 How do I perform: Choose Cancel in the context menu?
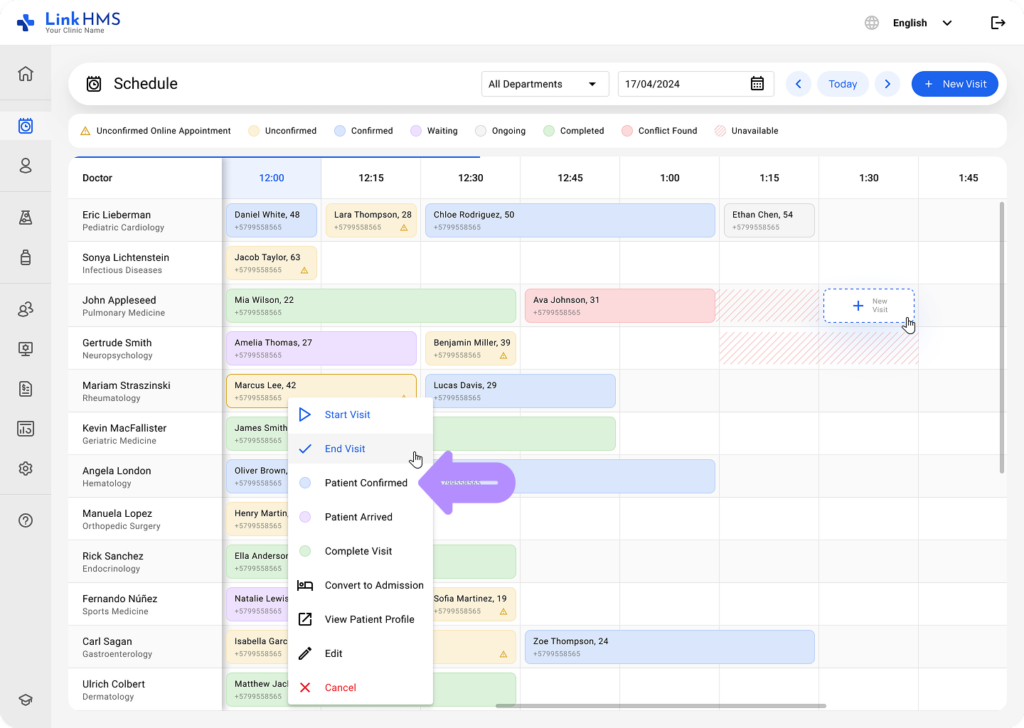[360, 688]
